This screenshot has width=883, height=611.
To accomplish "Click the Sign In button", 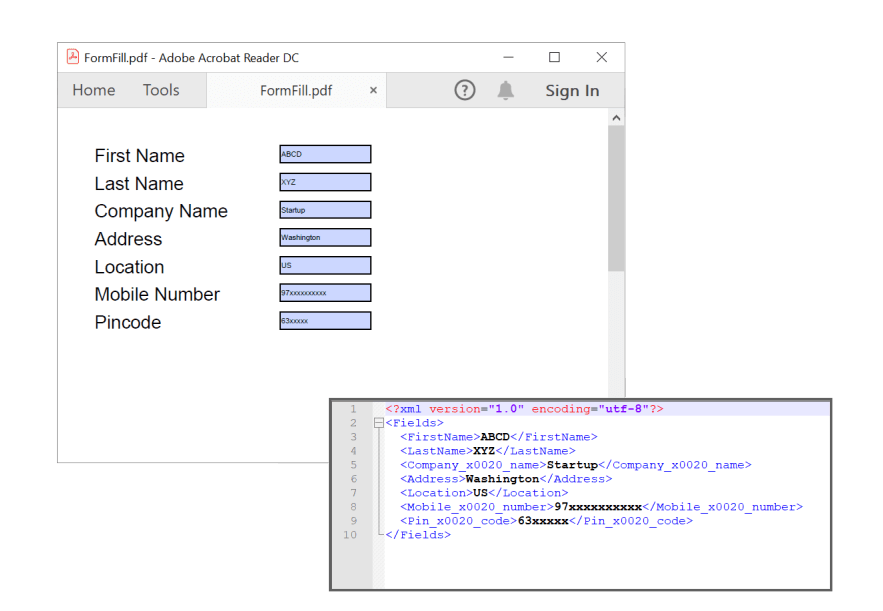I will 571,90.
